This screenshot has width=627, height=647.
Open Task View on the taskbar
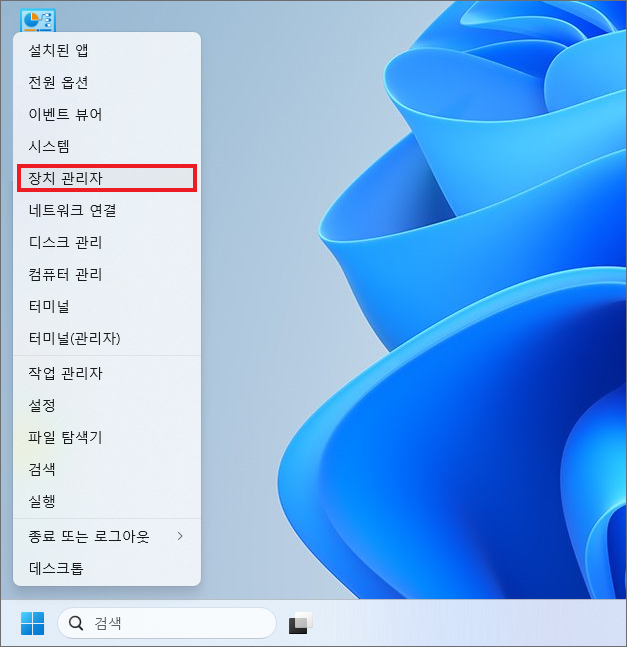(x=300, y=623)
